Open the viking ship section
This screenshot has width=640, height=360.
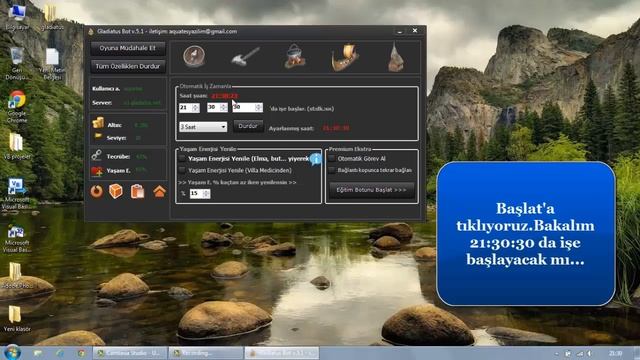point(345,58)
